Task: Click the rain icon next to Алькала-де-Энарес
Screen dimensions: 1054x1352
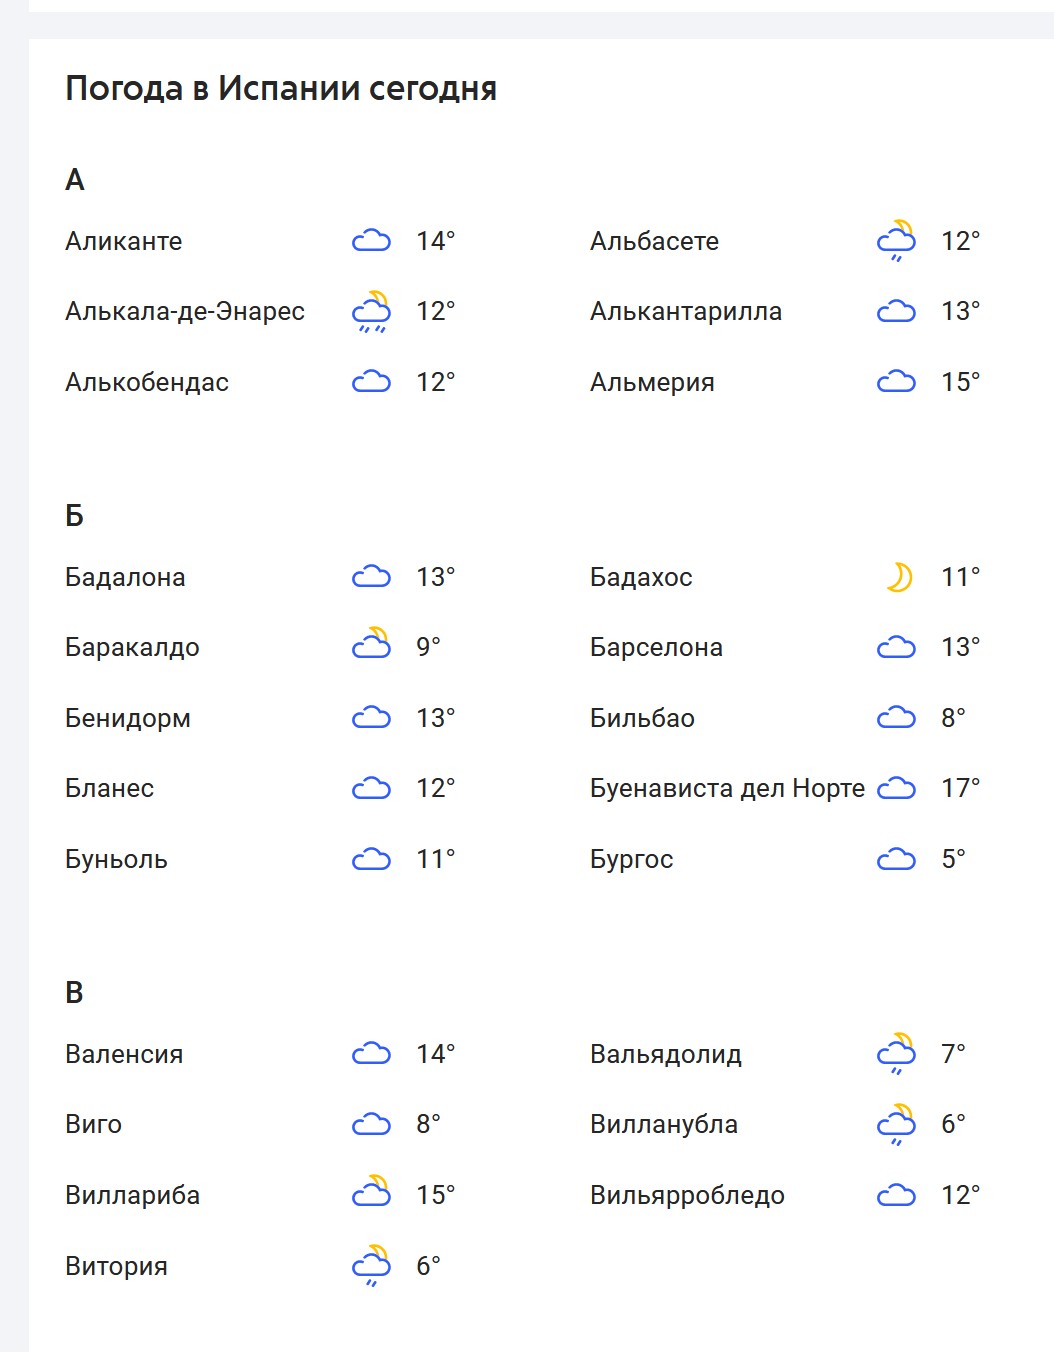Action: pyautogui.click(x=371, y=312)
